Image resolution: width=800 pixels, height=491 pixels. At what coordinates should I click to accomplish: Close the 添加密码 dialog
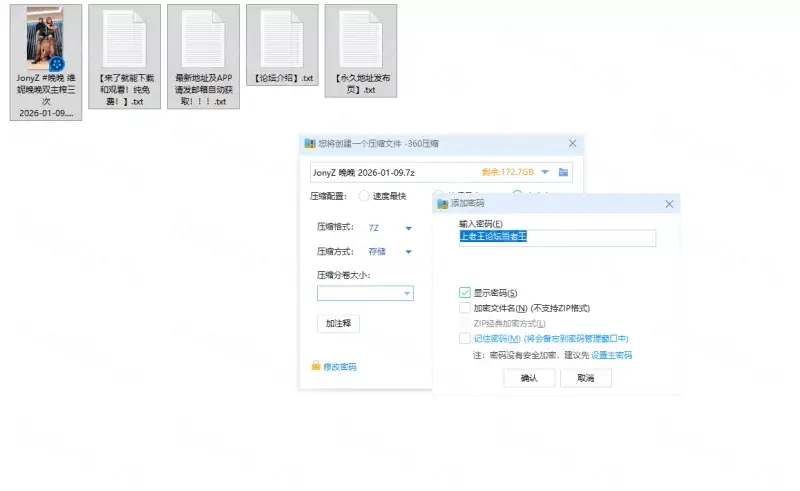coord(669,204)
